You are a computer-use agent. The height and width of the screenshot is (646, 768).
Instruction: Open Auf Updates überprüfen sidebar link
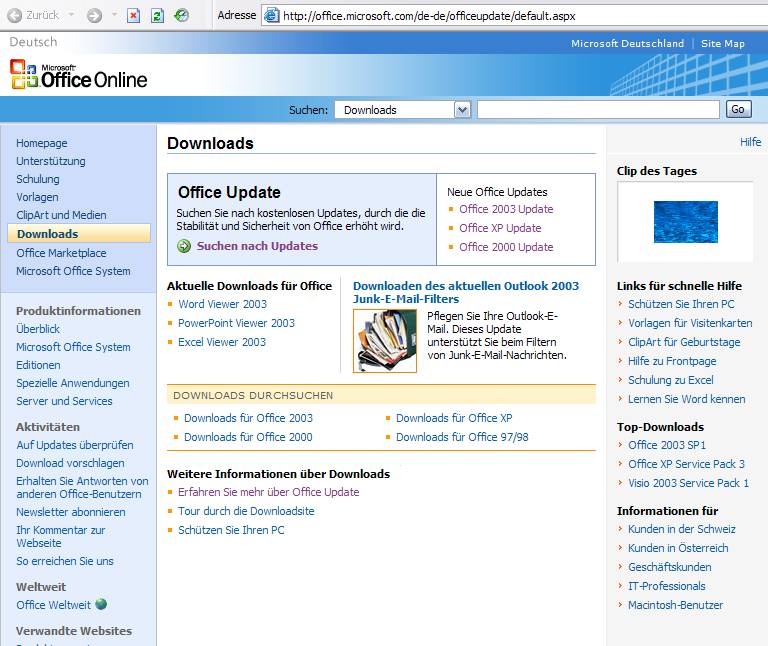[x=74, y=445]
